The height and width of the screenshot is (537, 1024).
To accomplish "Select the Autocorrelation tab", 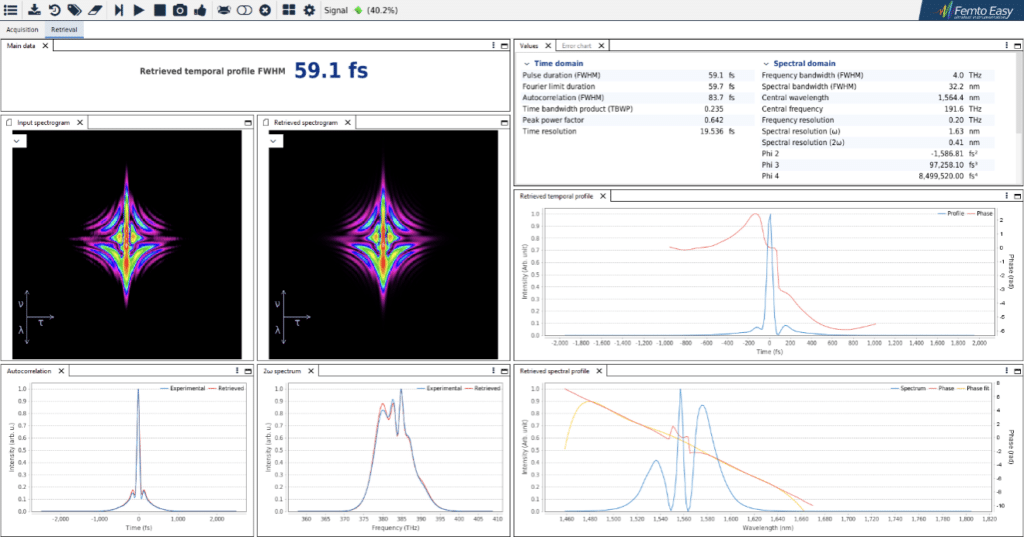I will tap(29, 371).
